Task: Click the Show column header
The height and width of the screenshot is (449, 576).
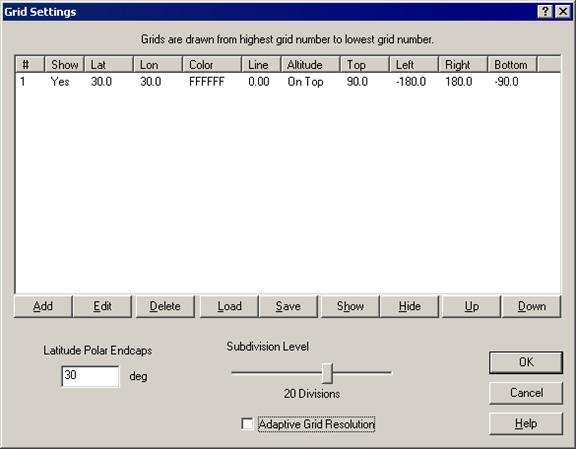Action: (64, 65)
